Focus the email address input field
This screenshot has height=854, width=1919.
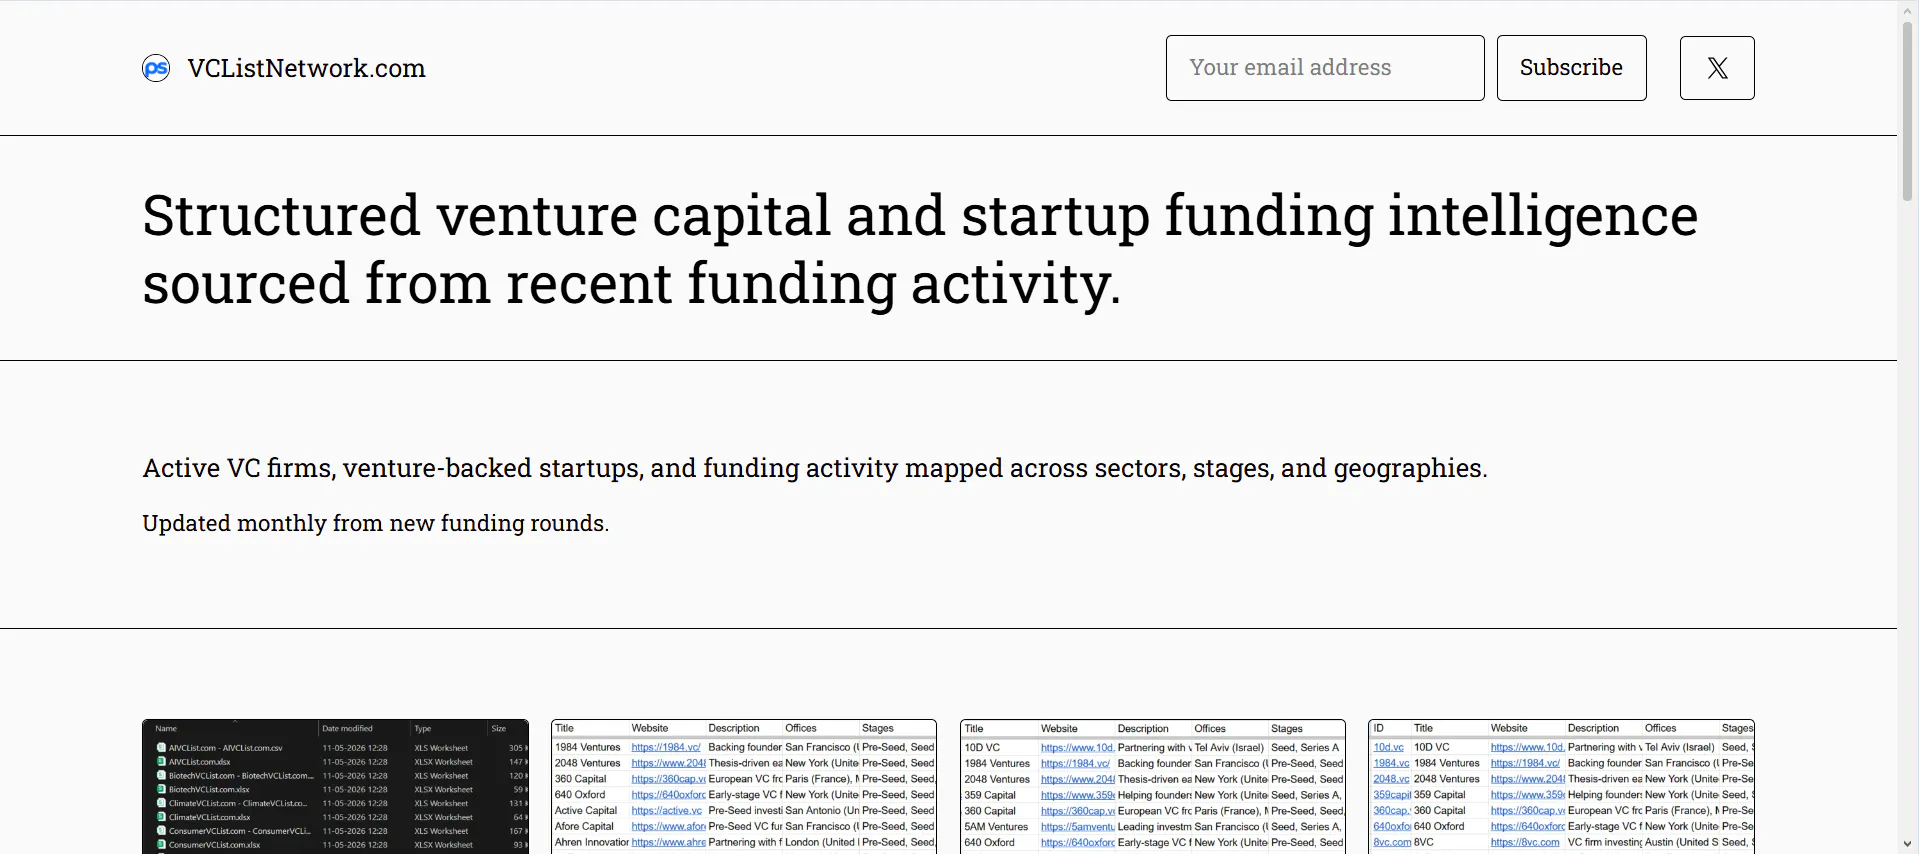pos(1325,68)
